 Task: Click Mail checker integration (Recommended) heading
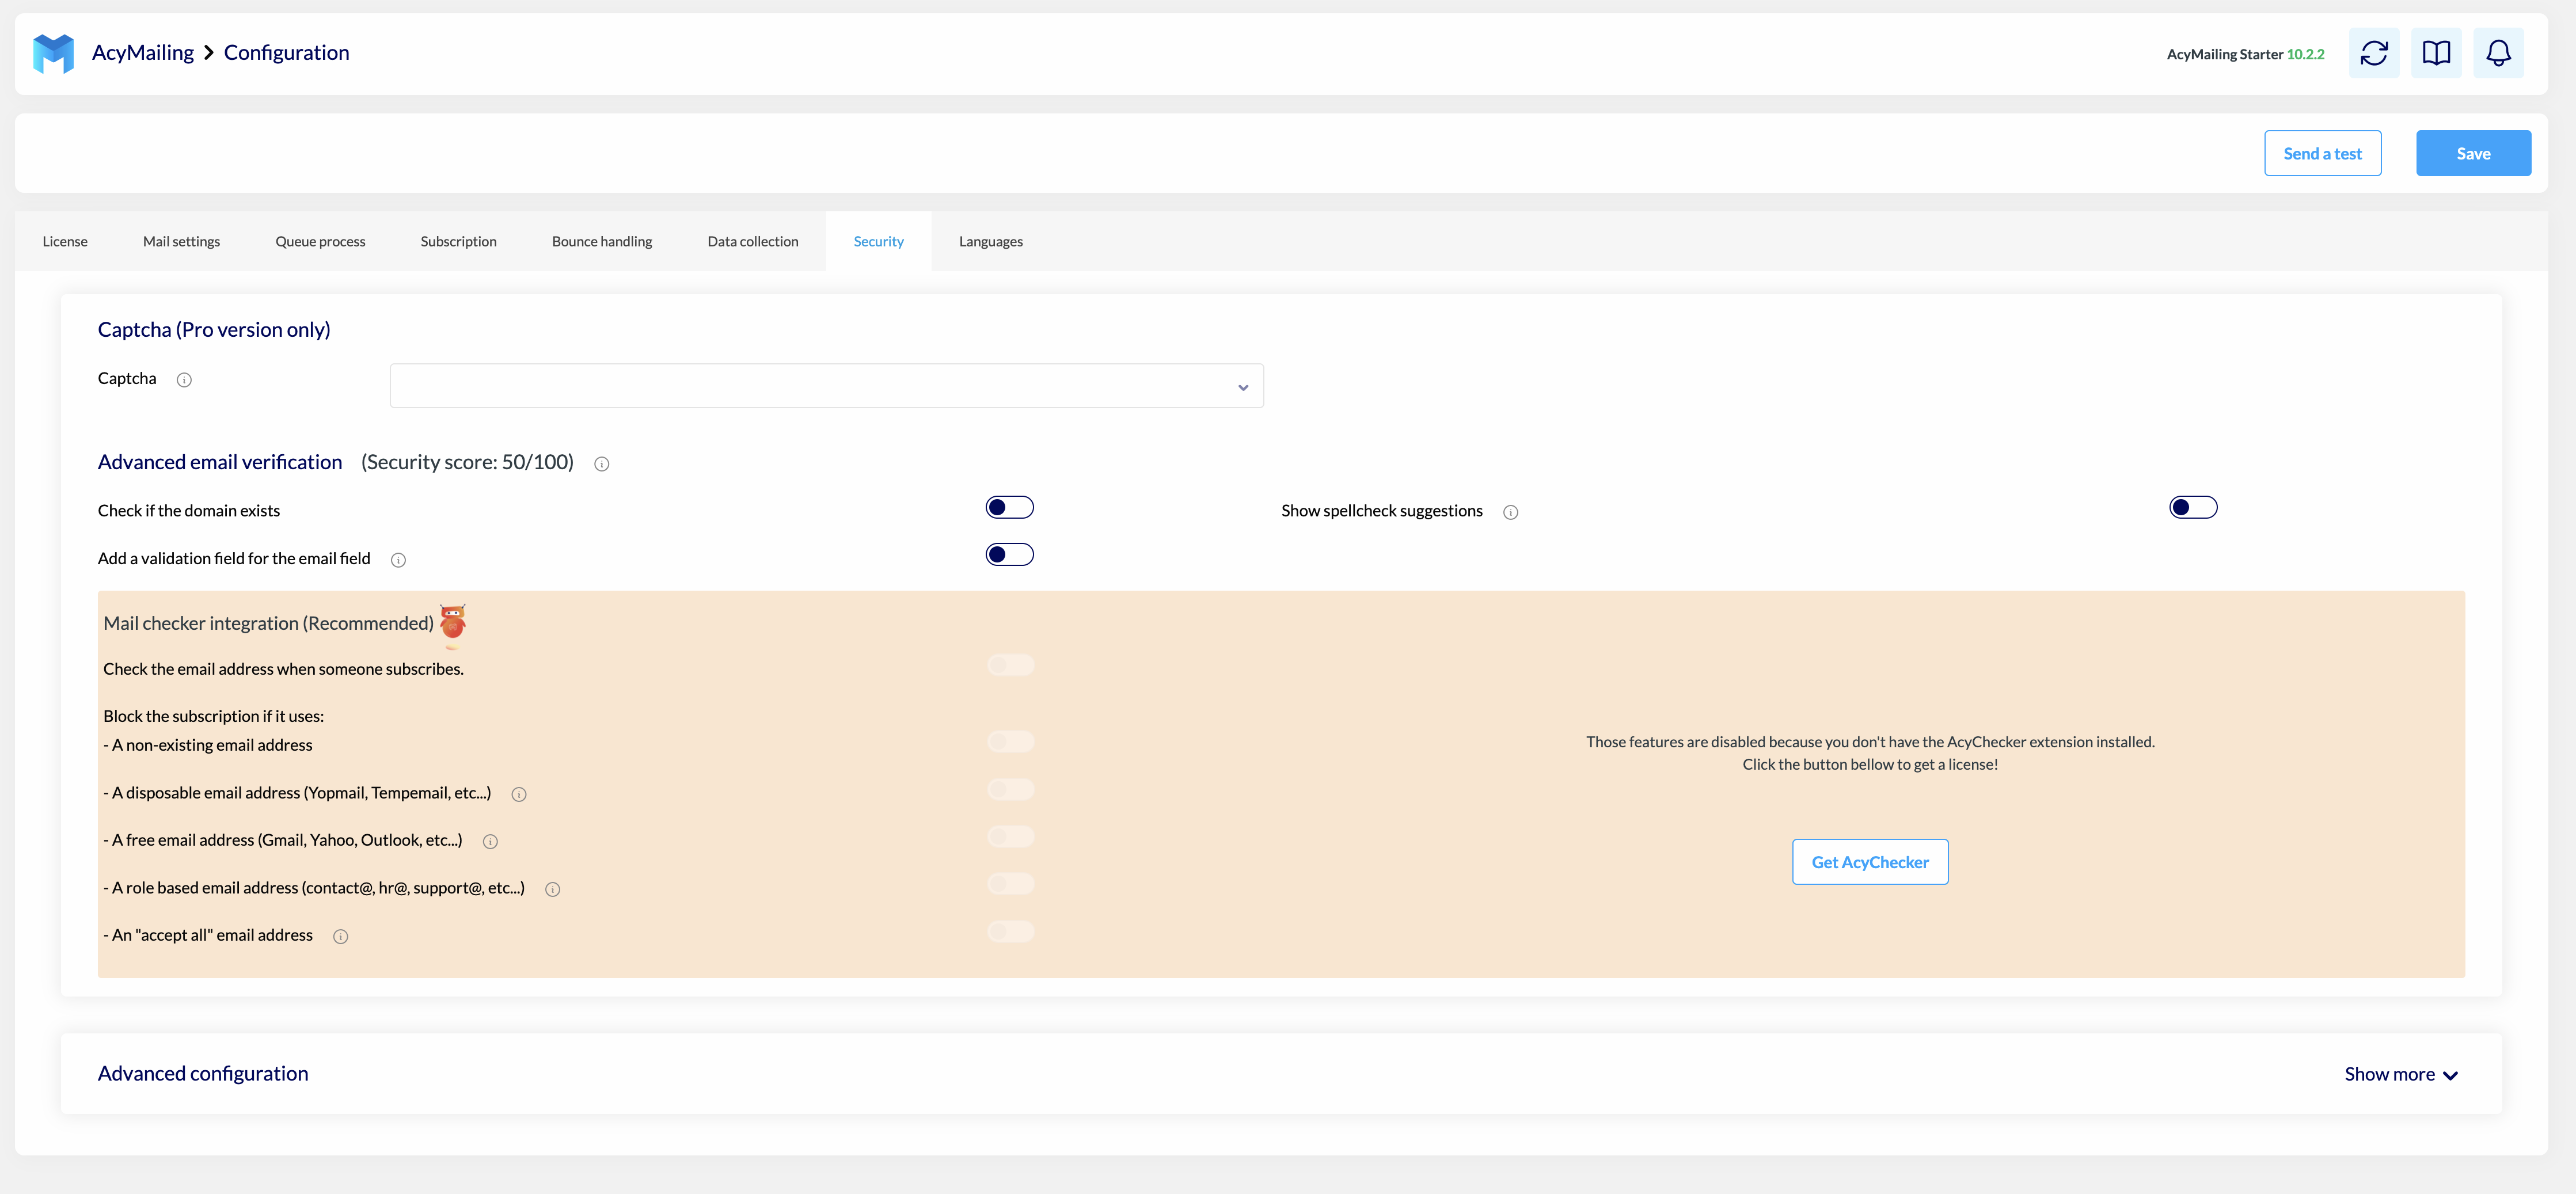[268, 623]
